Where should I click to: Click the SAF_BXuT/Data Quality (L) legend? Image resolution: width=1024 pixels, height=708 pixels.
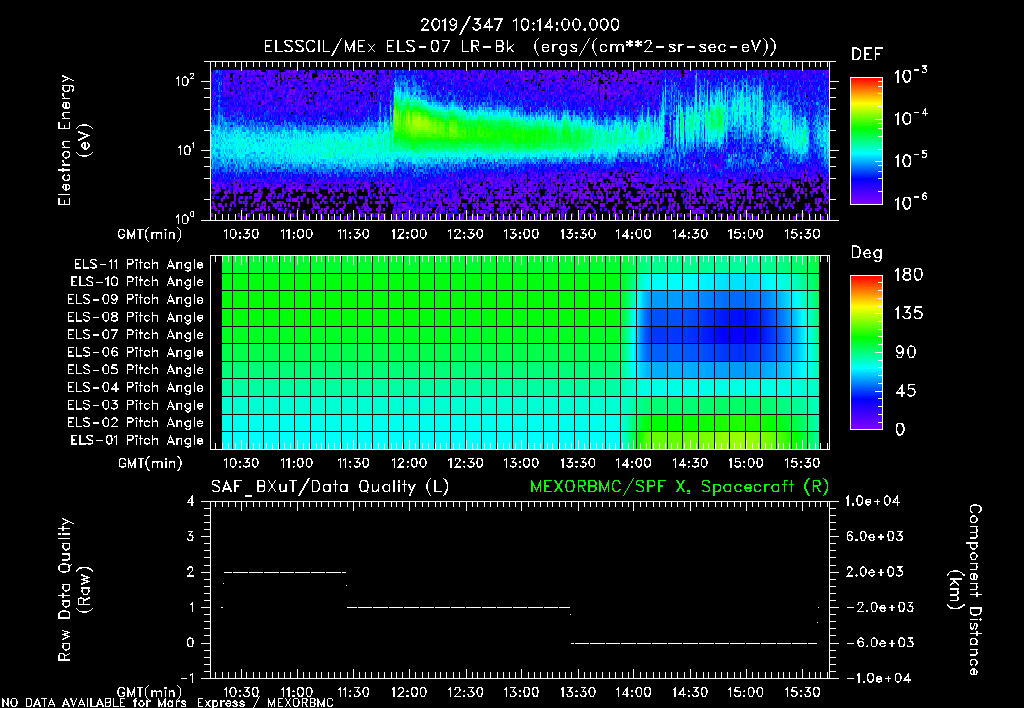point(330,487)
